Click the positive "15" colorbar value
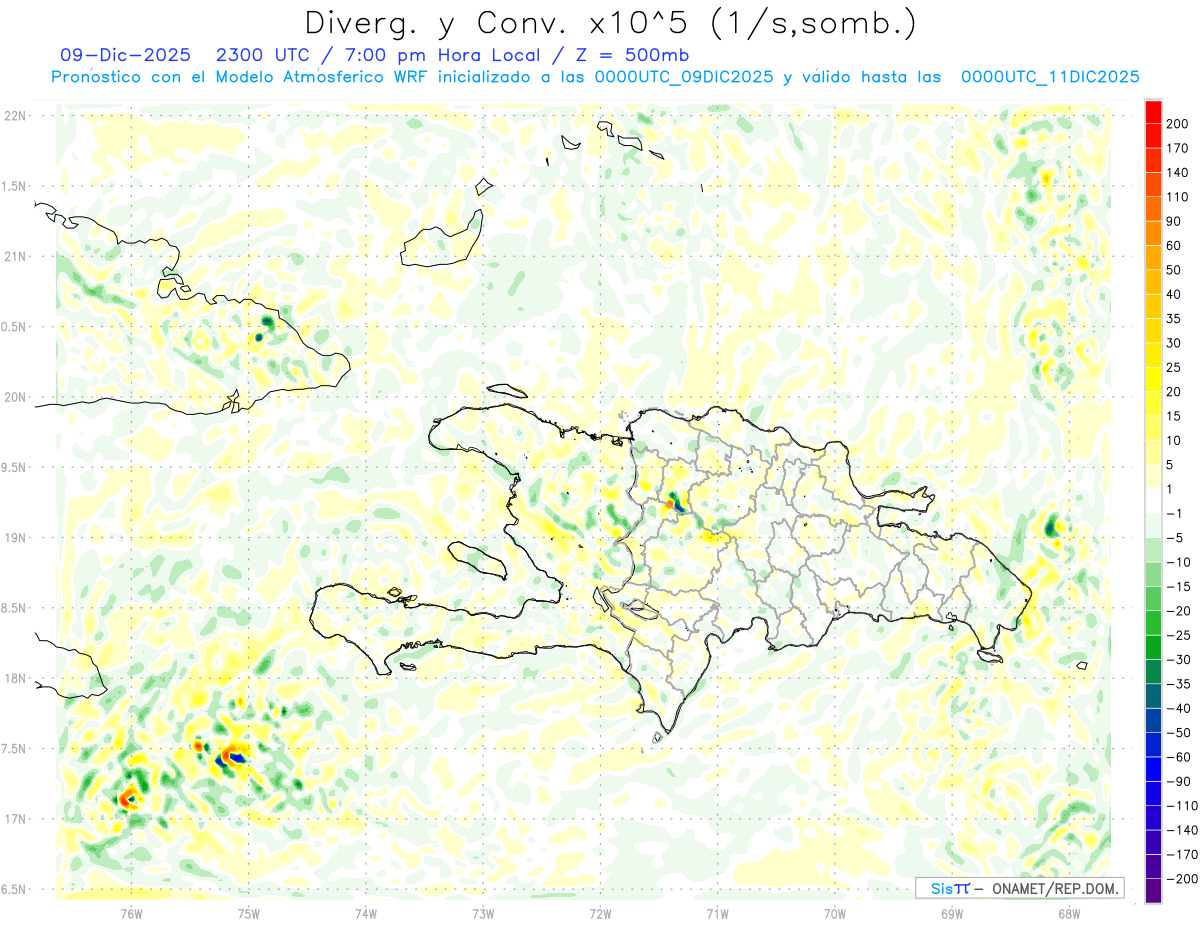Viewport: 1200px width, 927px height. 1175,416
